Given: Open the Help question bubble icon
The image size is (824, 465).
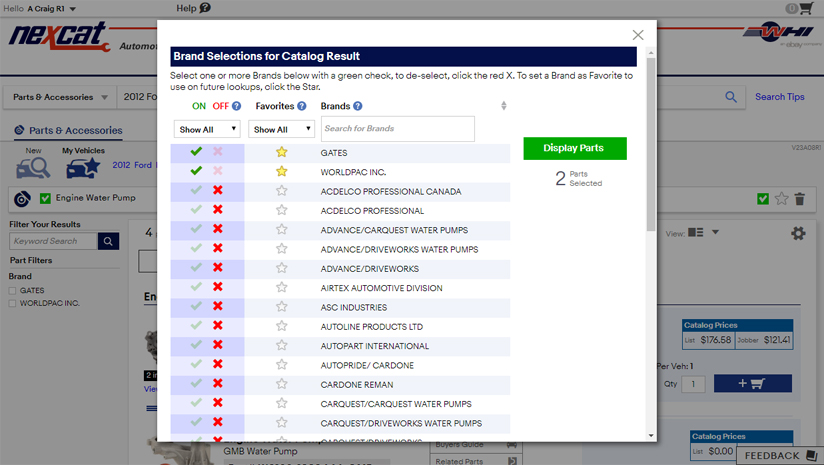Looking at the screenshot, I should tap(205, 8).
